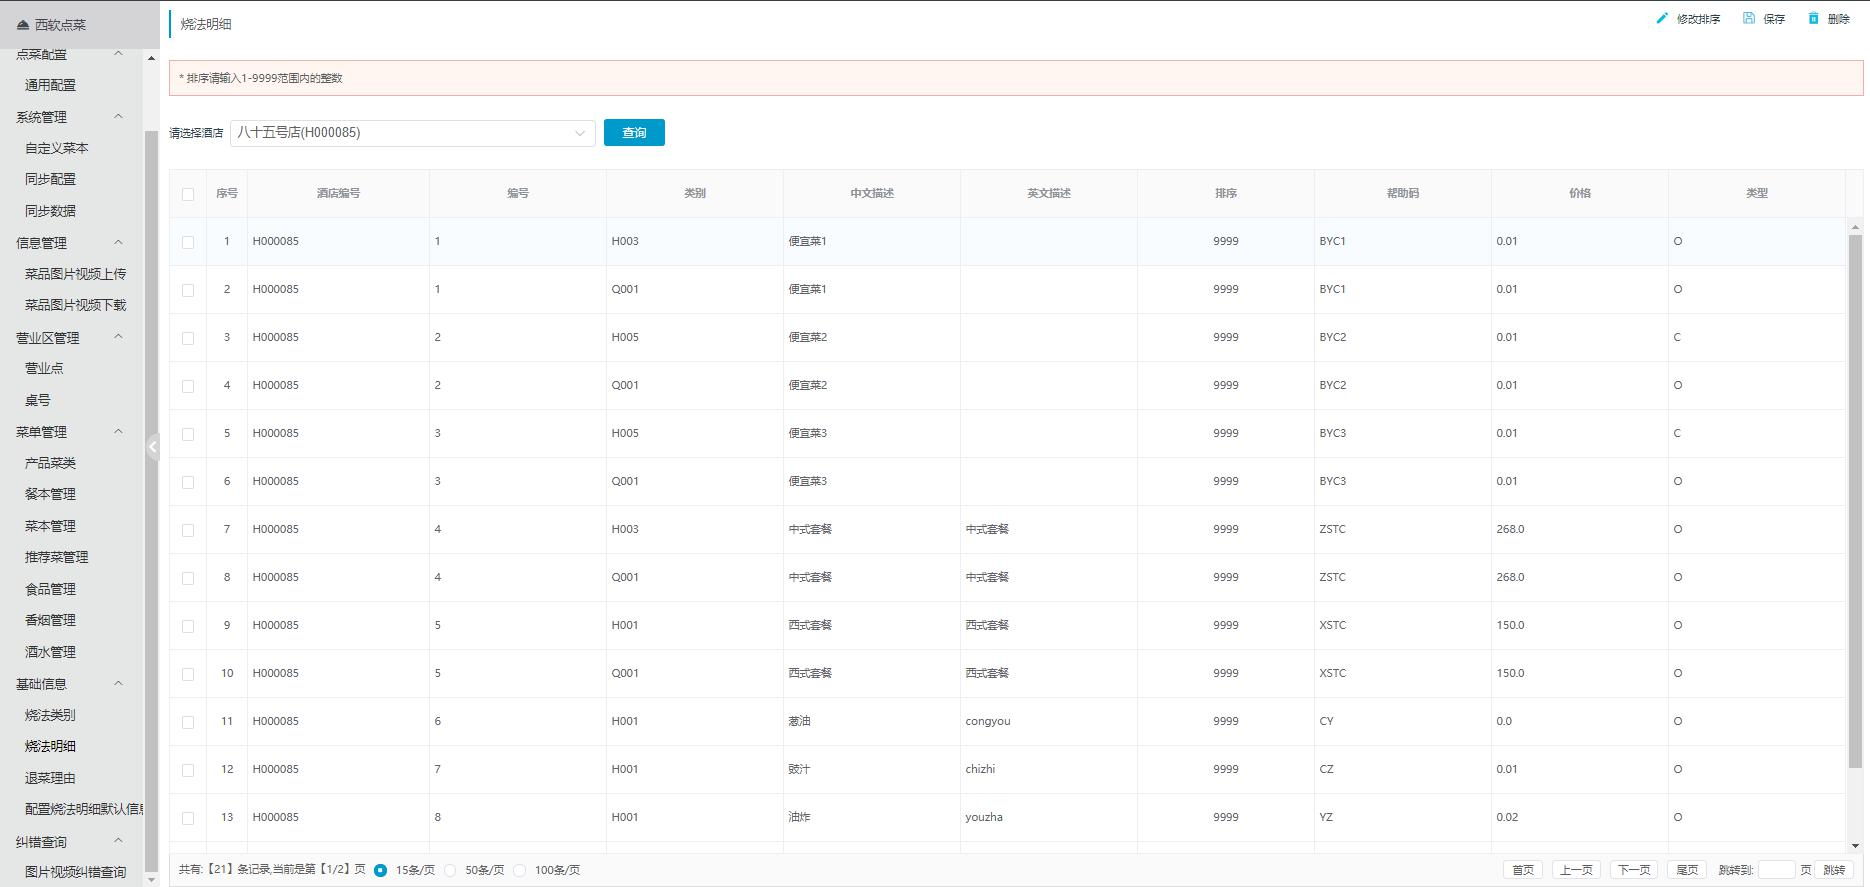
Task: Go to 菜本管理 menu item
Action: (50, 526)
